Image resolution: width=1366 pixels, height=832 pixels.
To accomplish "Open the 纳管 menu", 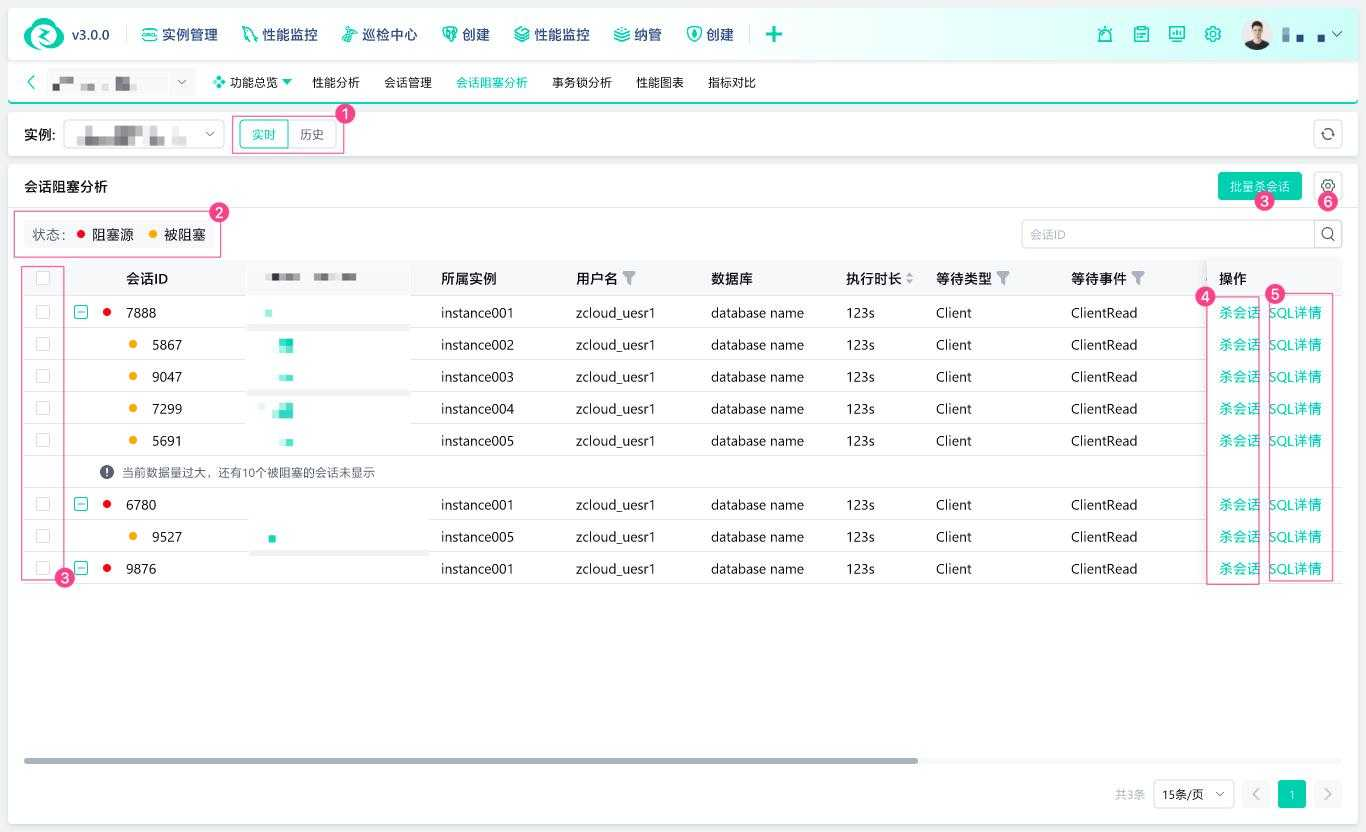I will click(637, 34).
